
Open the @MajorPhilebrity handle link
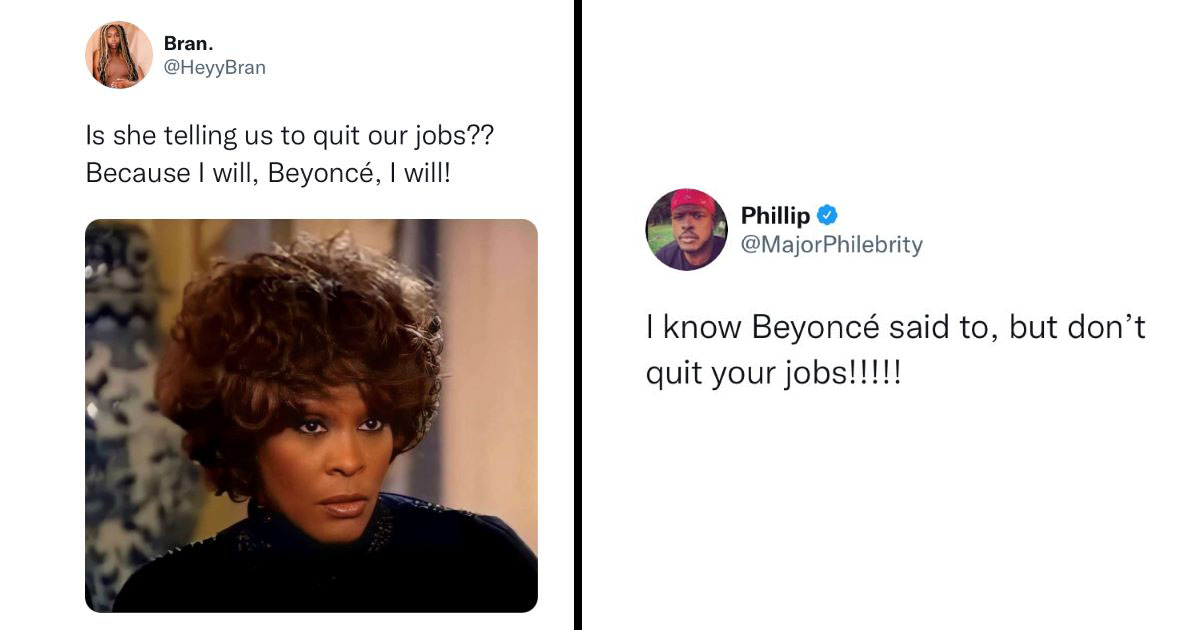[831, 245]
